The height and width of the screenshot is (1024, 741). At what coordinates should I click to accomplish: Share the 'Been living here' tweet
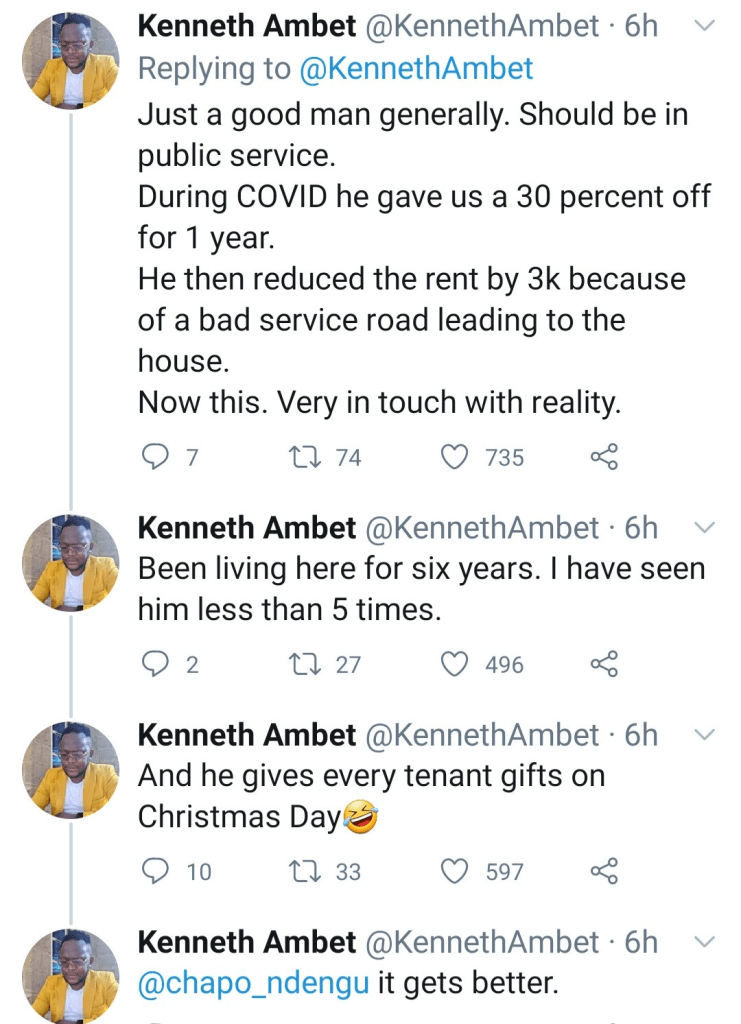click(x=604, y=664)
